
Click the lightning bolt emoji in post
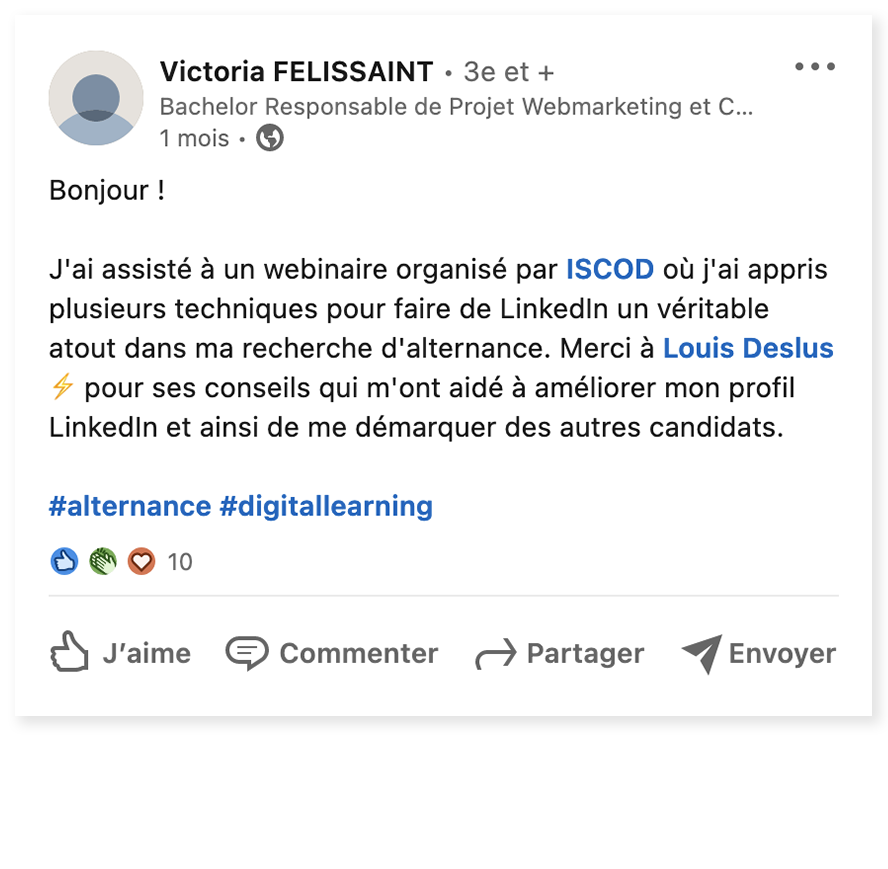tap(62, 388)
